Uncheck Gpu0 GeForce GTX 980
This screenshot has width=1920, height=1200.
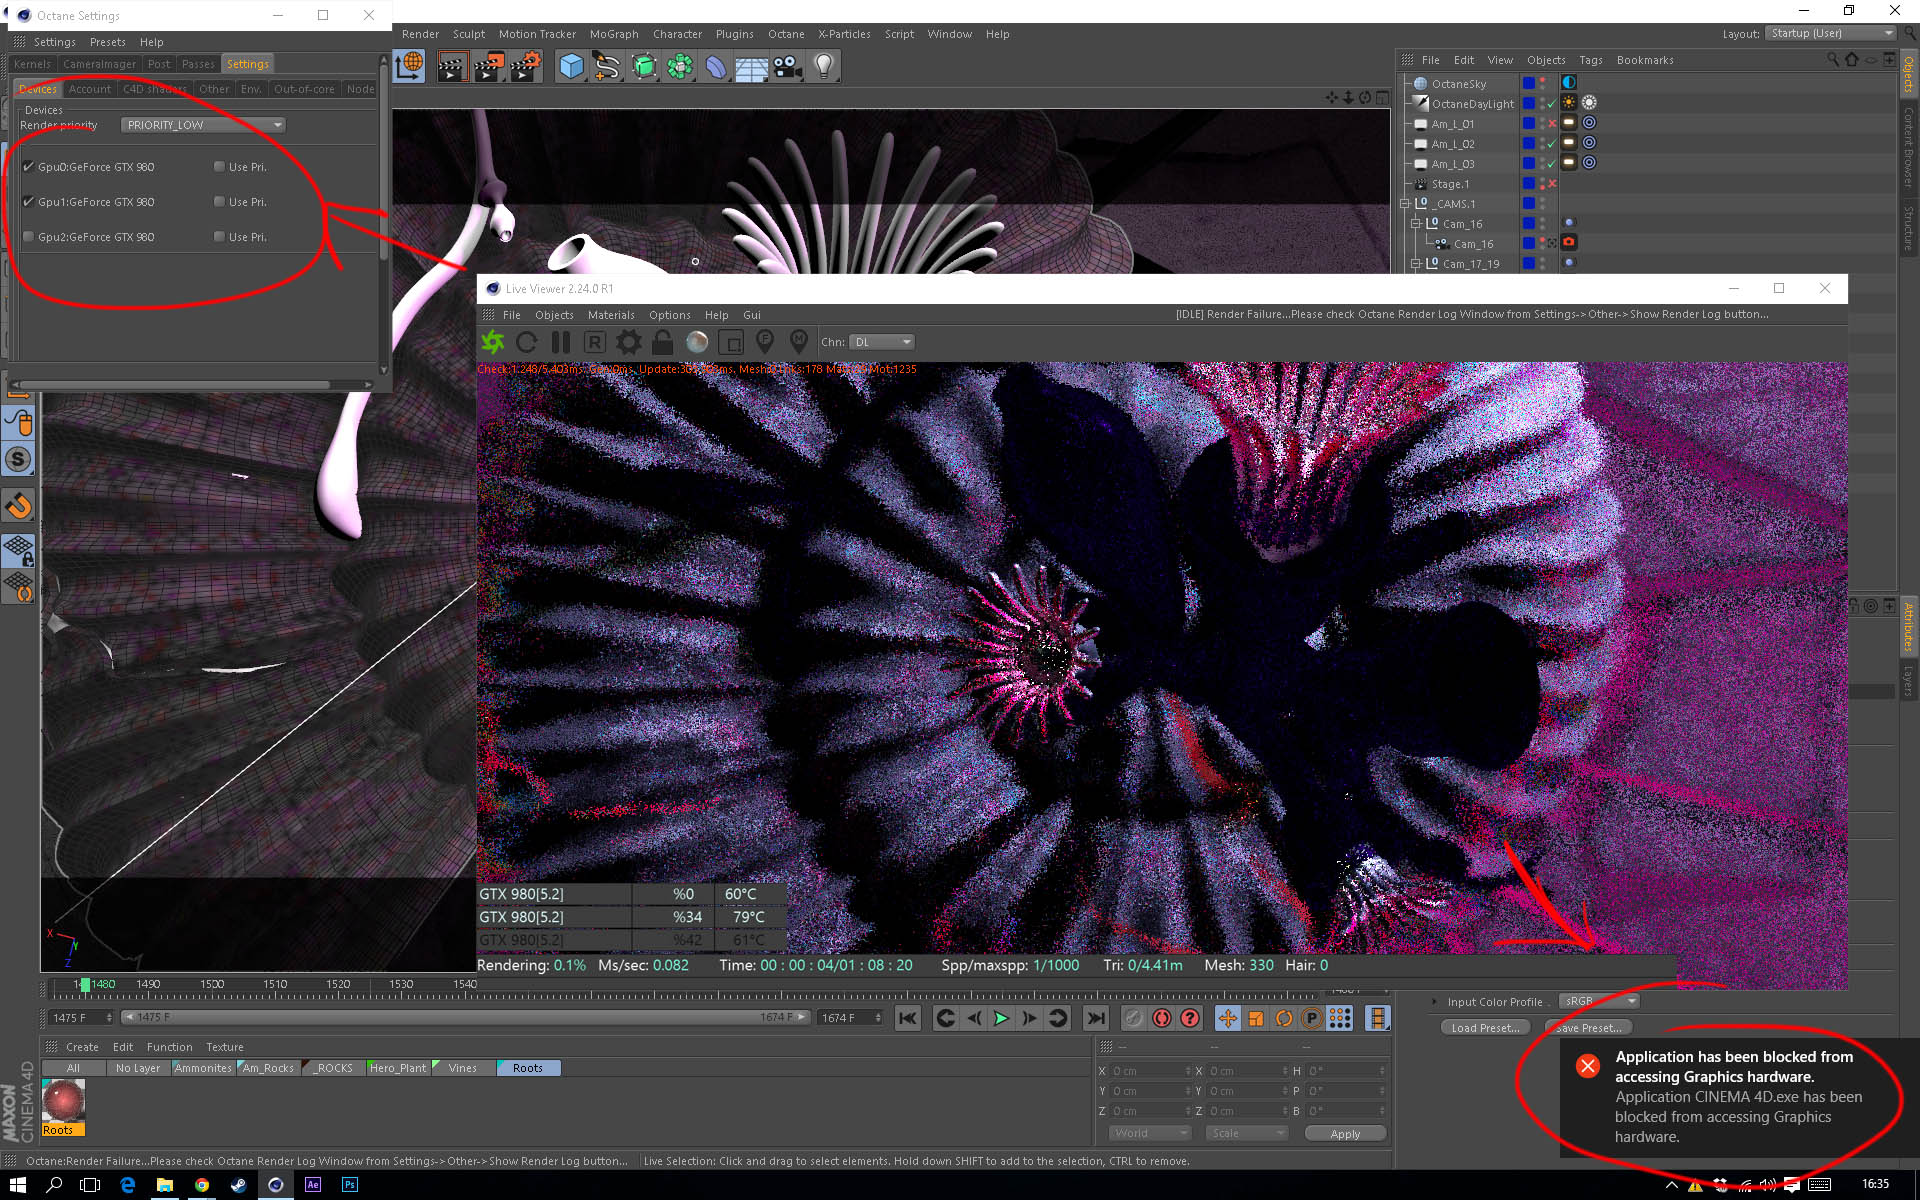coord(29,167)
